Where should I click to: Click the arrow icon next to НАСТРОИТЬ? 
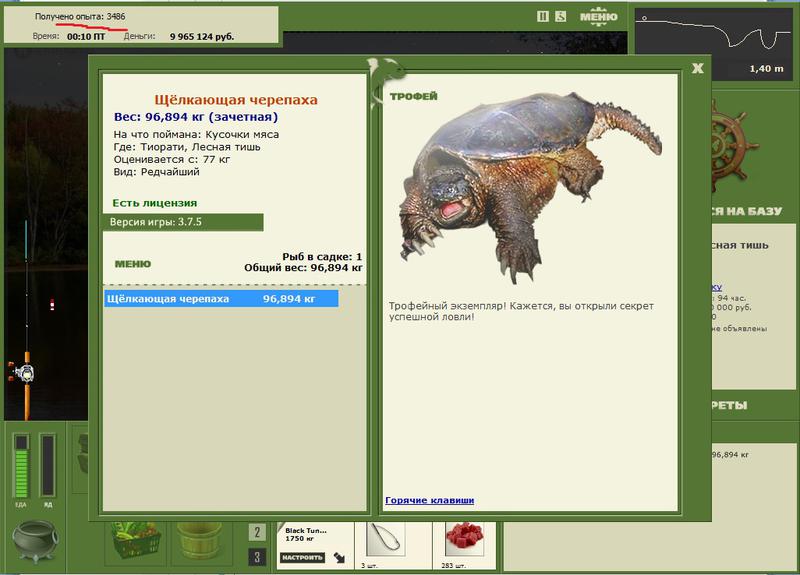pyautogui.click(x=339, y=557)
